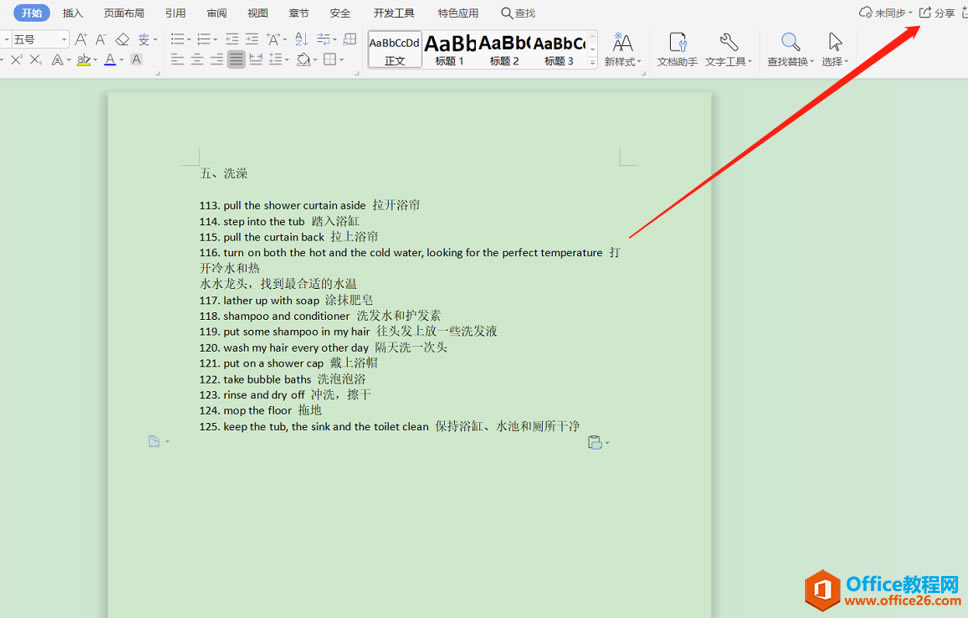
Task: Open the 选择 cursor tool menu
Action: pyautogui.click(x=835, y=49)
